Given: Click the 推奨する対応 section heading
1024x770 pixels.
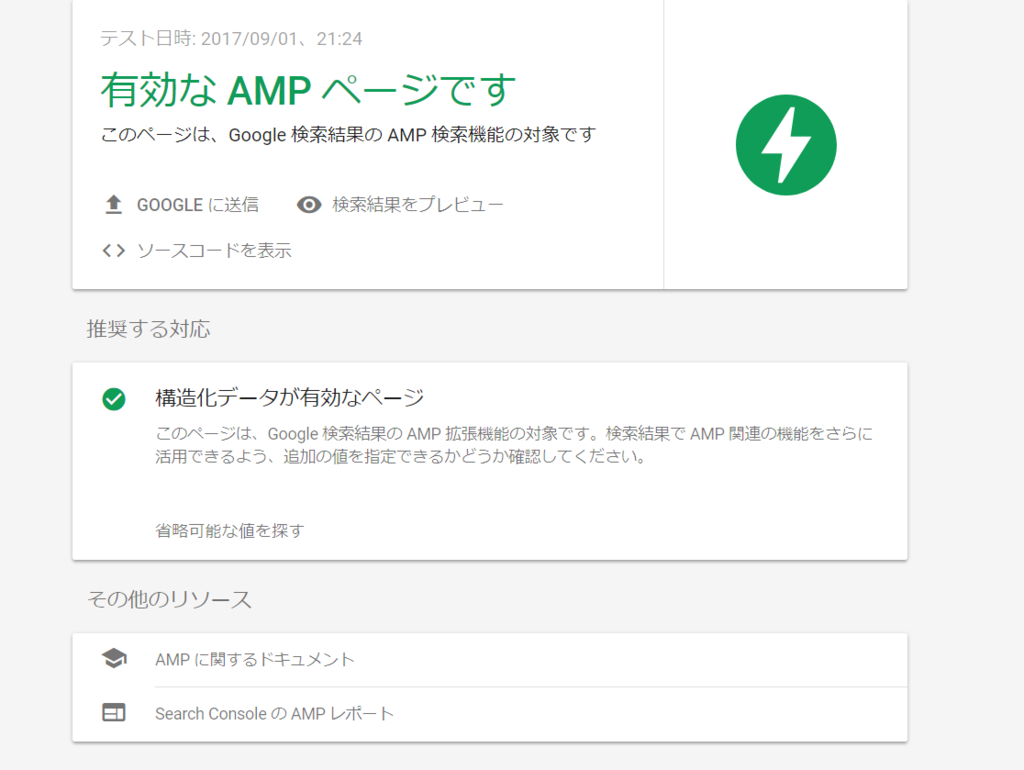Looking at the screenshot, I should tap(148, 329).
